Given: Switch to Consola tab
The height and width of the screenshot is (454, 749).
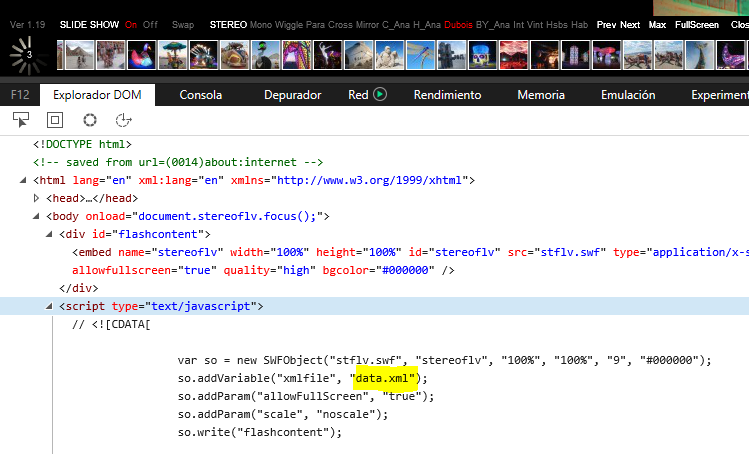Looking at the screenshot, I should coord(201,95).
